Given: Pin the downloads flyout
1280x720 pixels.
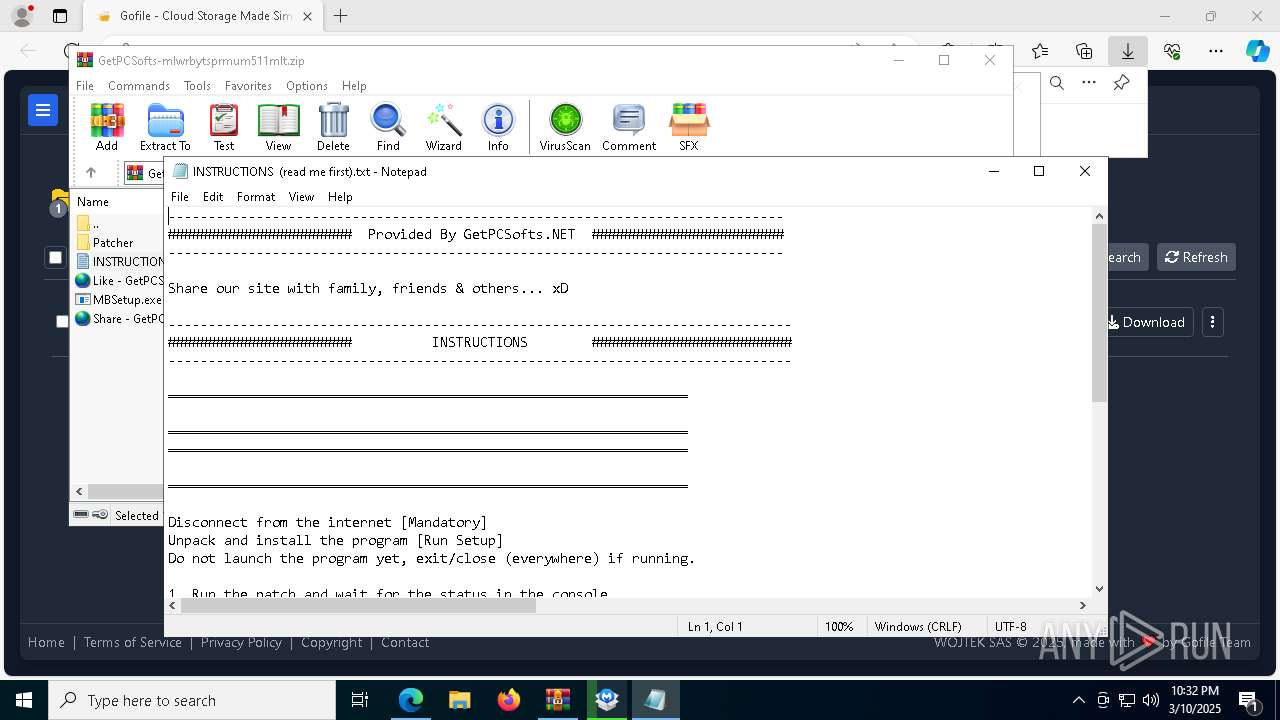Looking at the screenshot, I should 1122,83.
